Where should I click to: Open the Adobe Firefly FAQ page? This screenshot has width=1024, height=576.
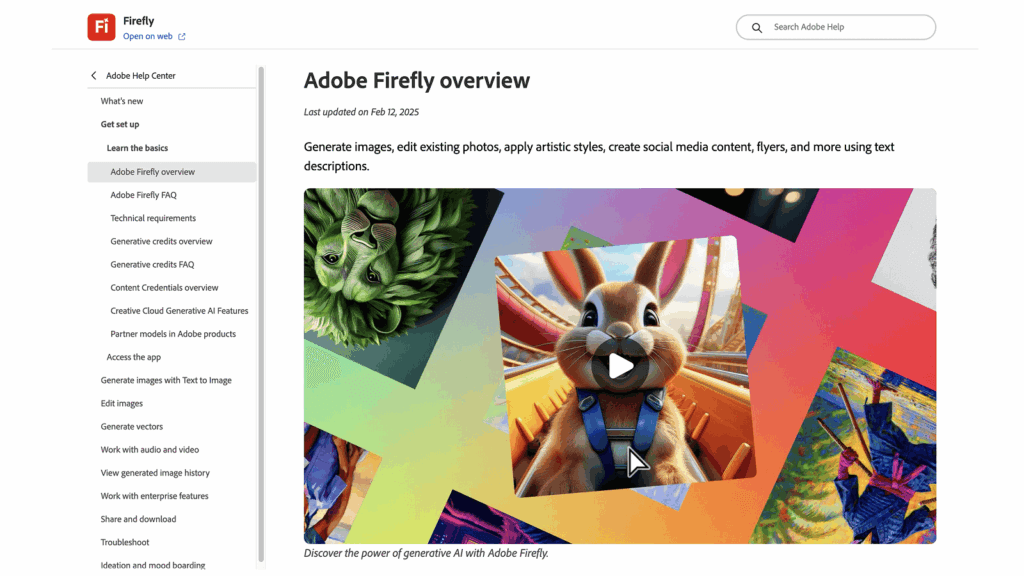143,195
